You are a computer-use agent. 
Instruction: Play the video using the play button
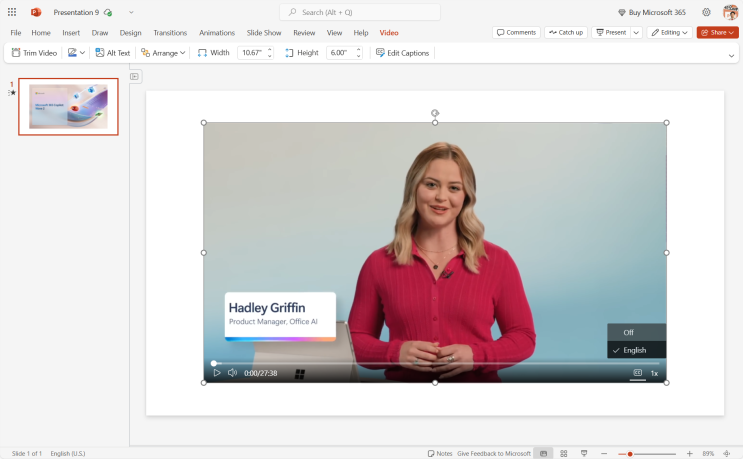click(x=217, y=373)
